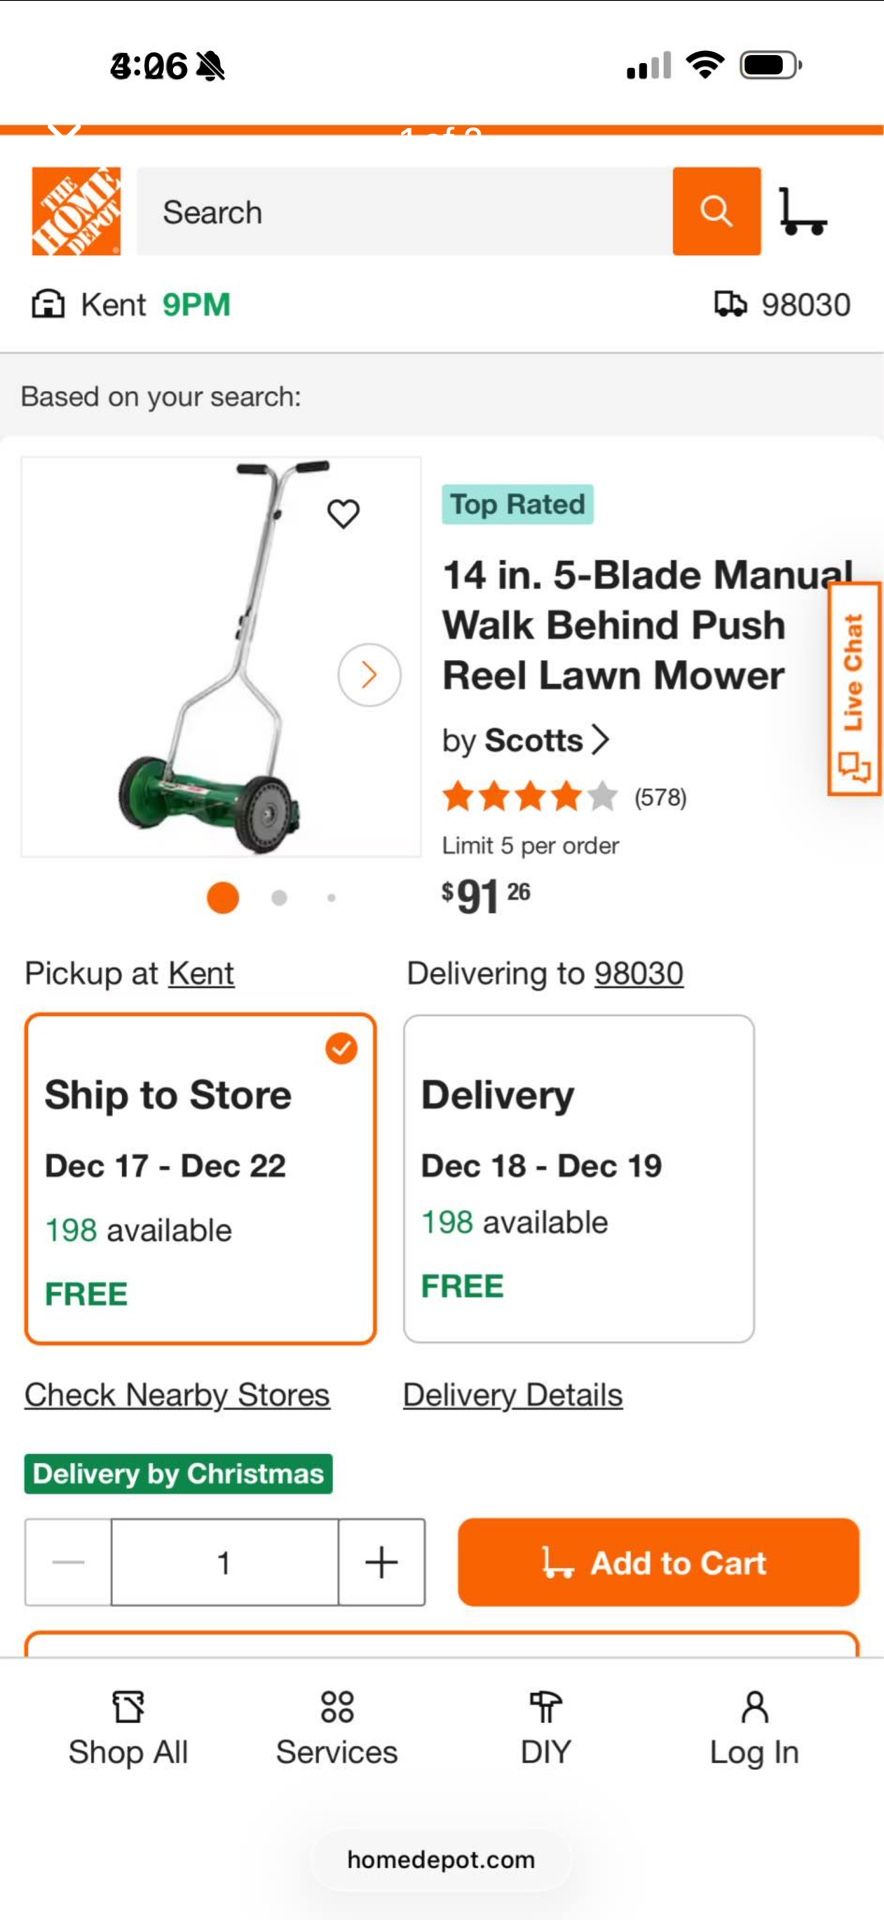884x1920 pixels.
Task: Toggle the heart to favorite the mower
Action: (x=345, y=514)
